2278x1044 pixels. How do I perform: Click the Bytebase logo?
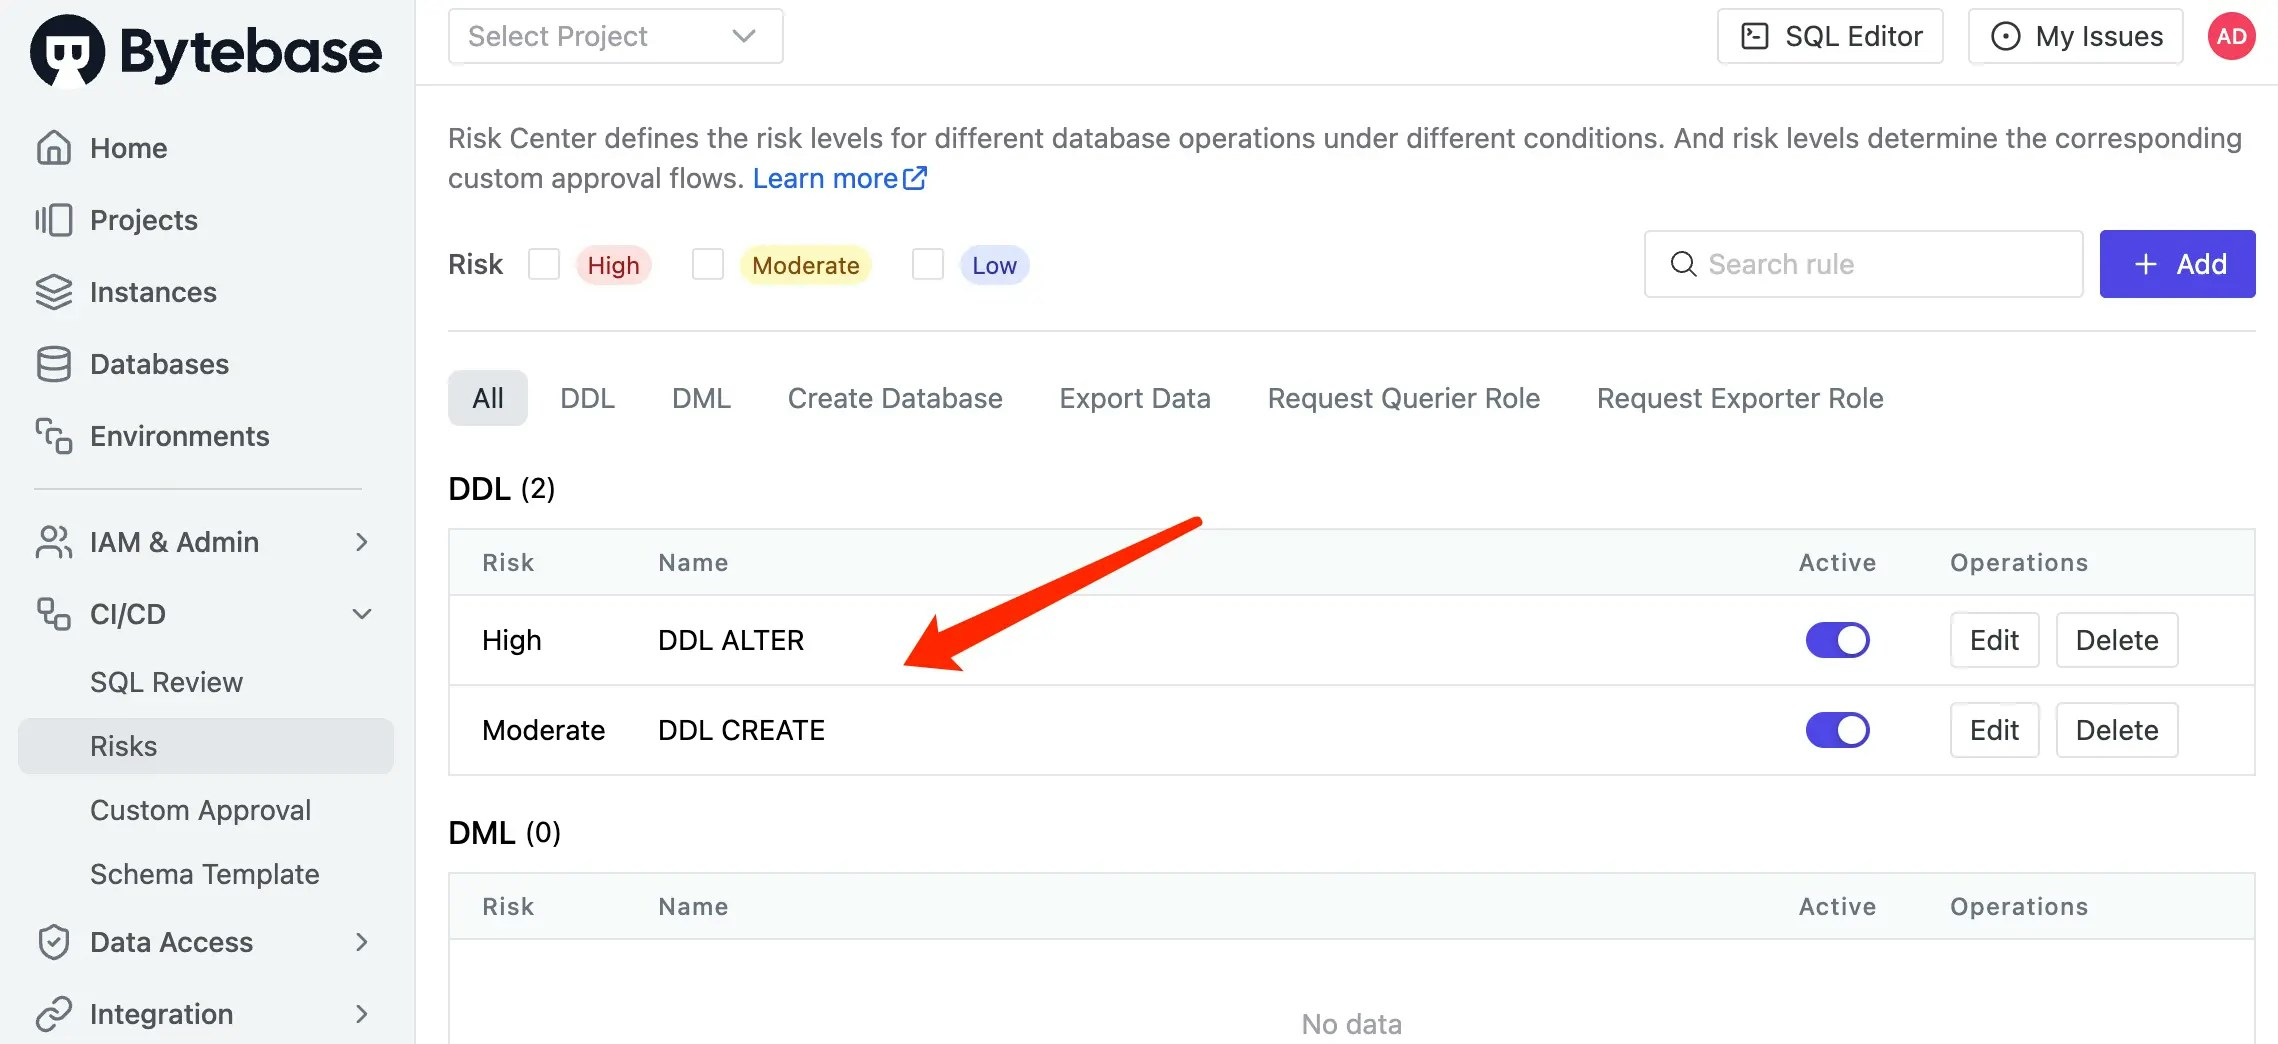206,50
